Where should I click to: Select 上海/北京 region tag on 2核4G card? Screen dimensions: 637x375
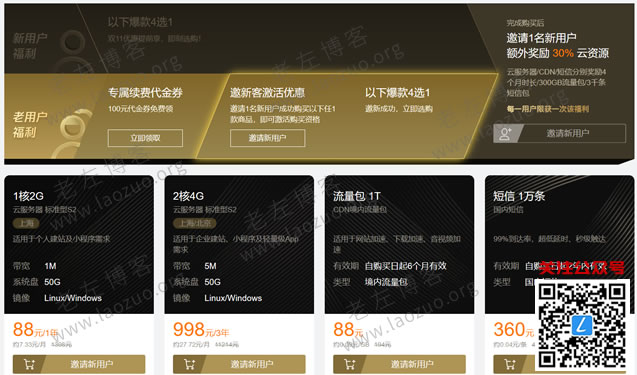195,223
